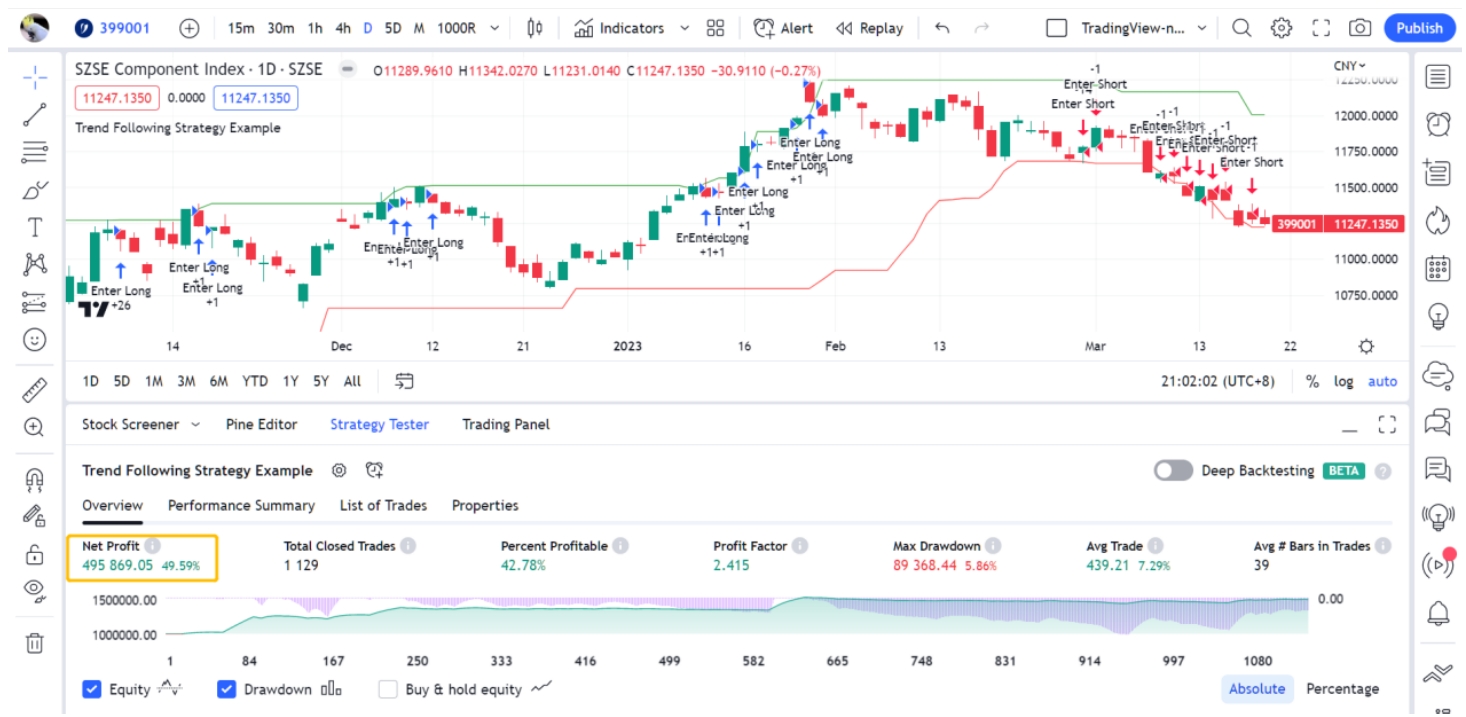1466x717 pixels.
Task: Toggle auto scale mode
Action: (x=1382, y=381)
